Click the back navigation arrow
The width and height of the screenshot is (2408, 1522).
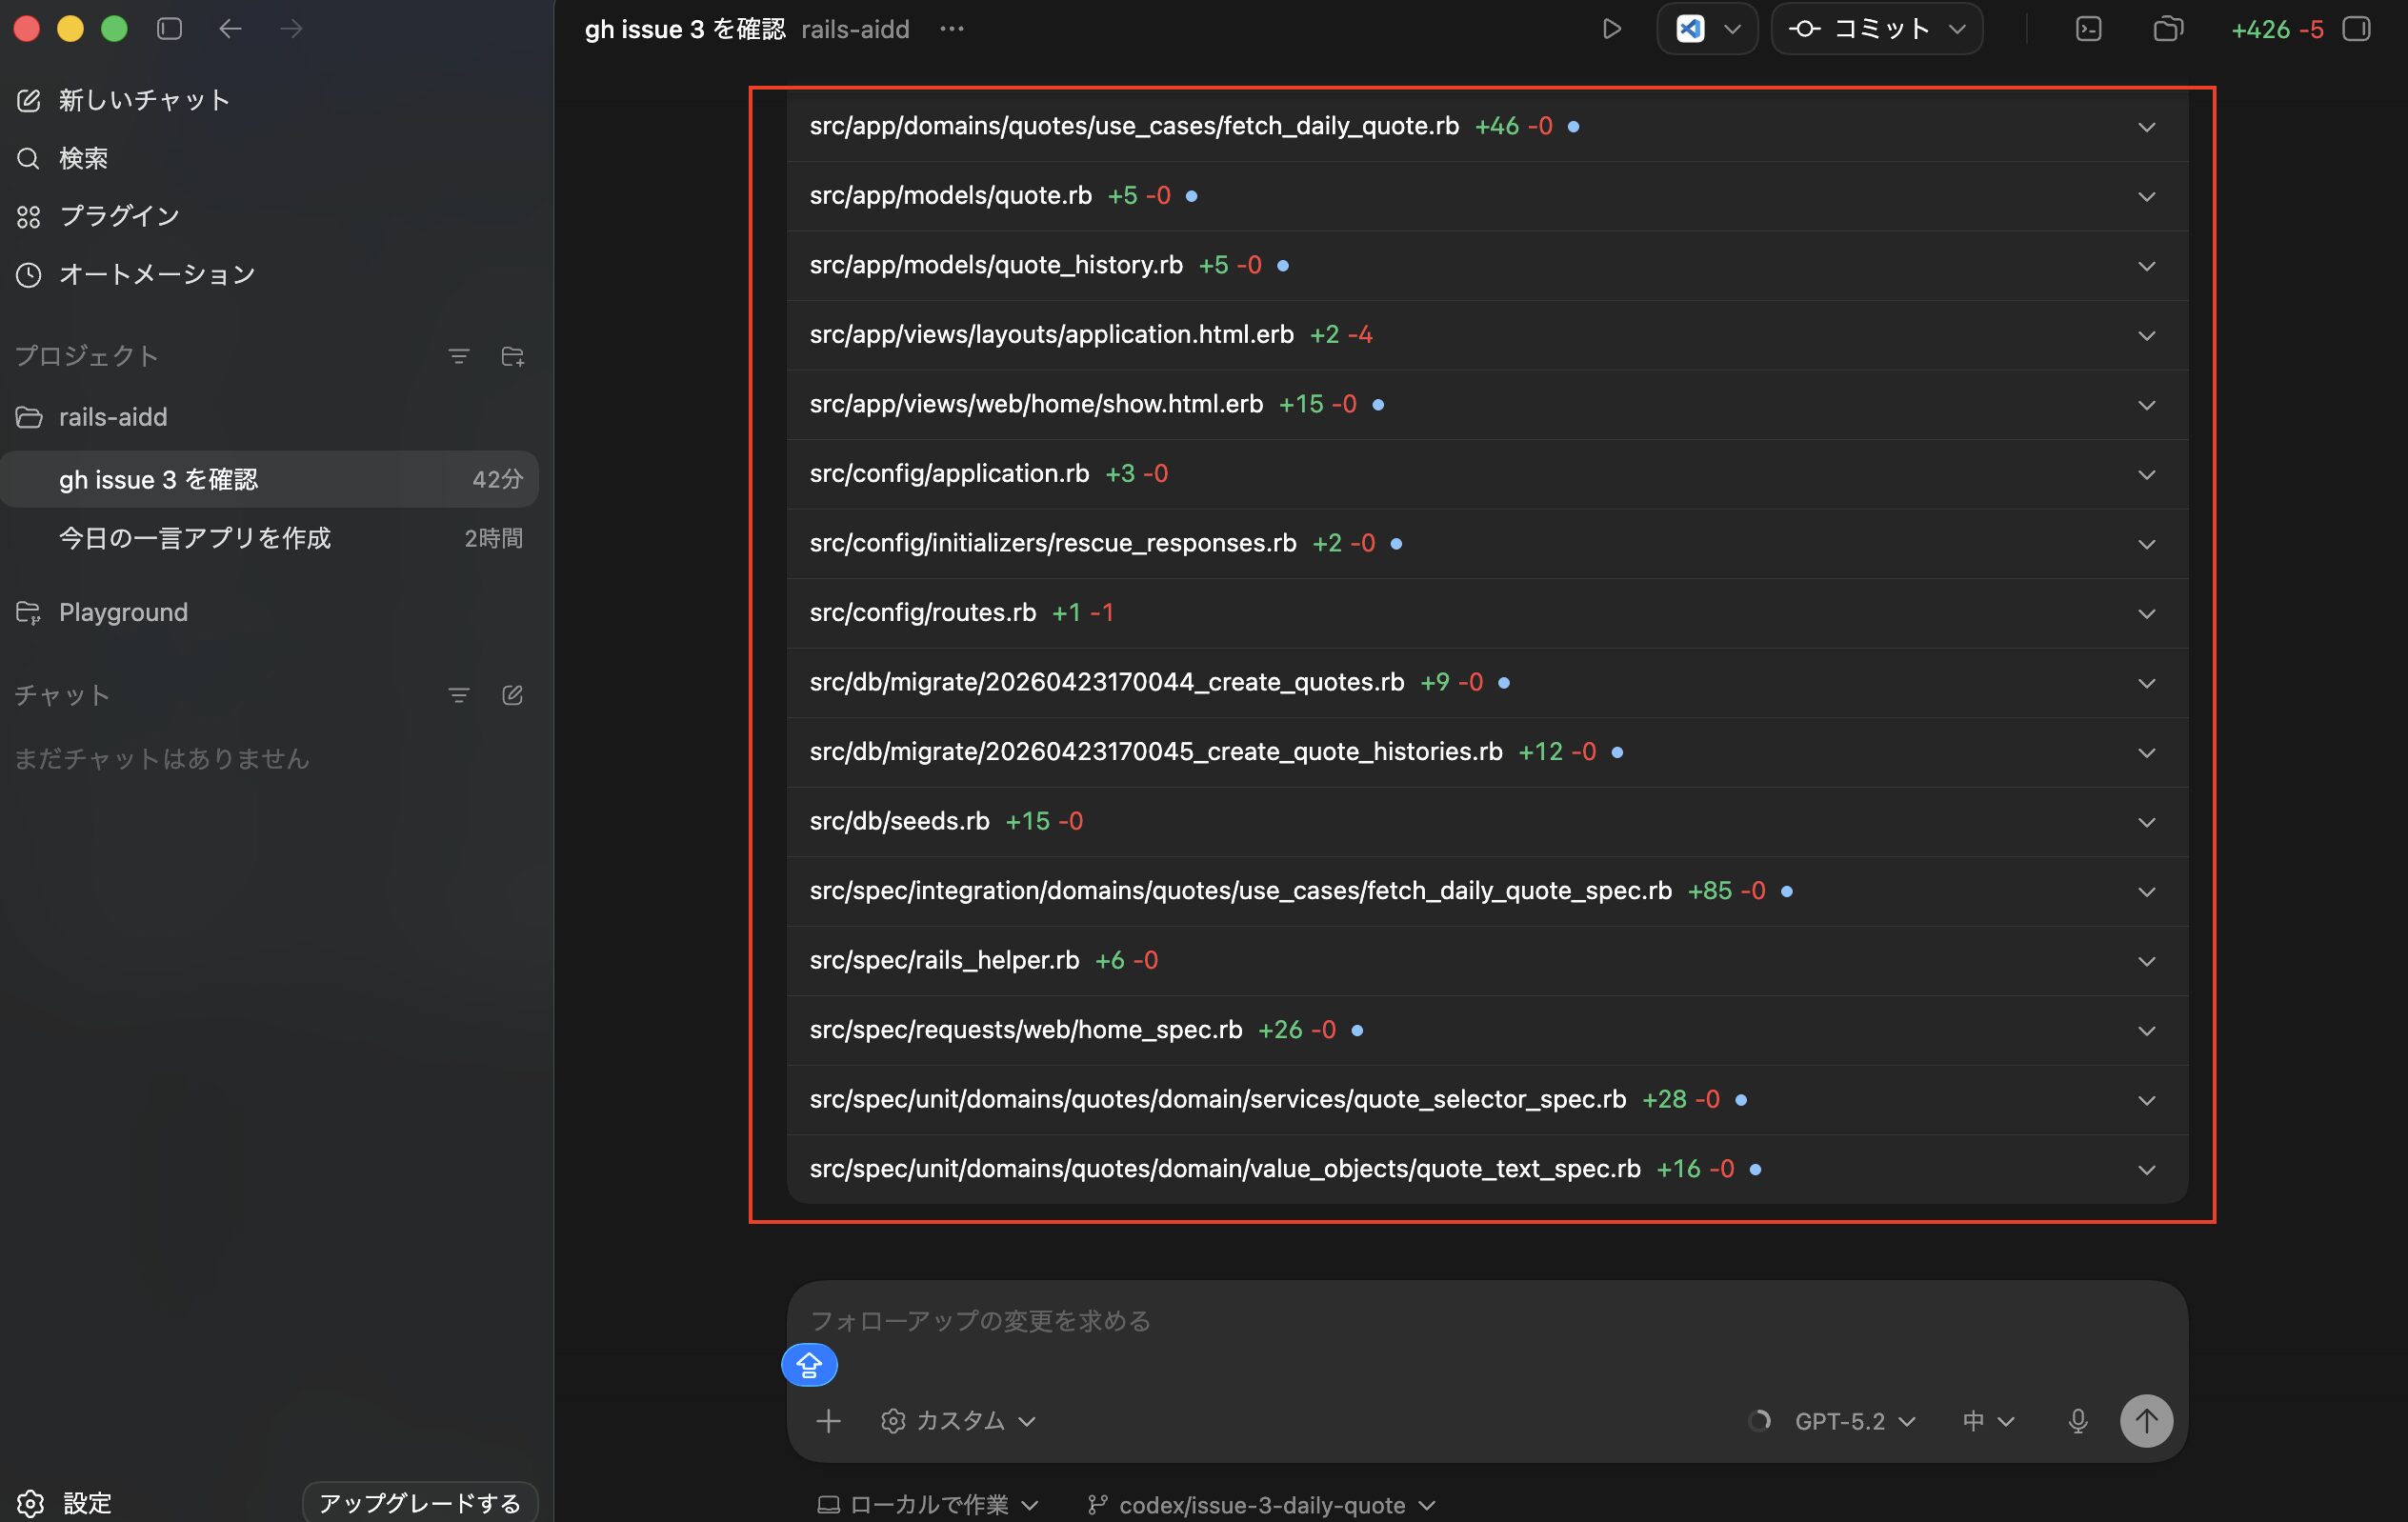click(230, 29)
